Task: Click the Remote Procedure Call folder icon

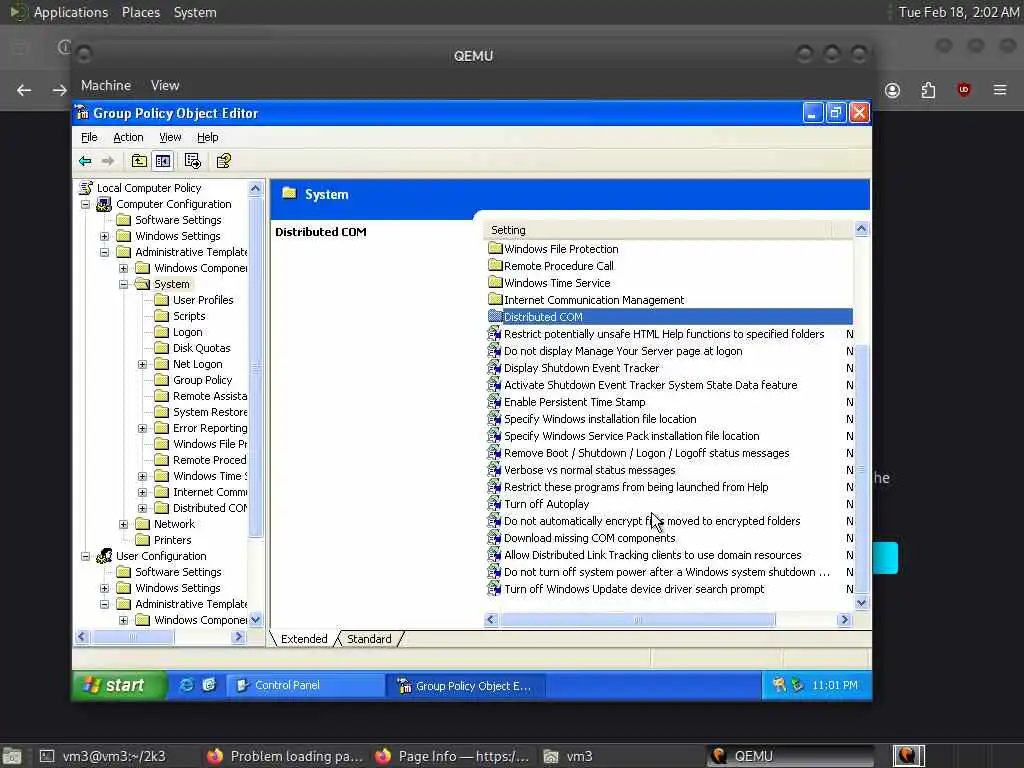Action: 495,265
